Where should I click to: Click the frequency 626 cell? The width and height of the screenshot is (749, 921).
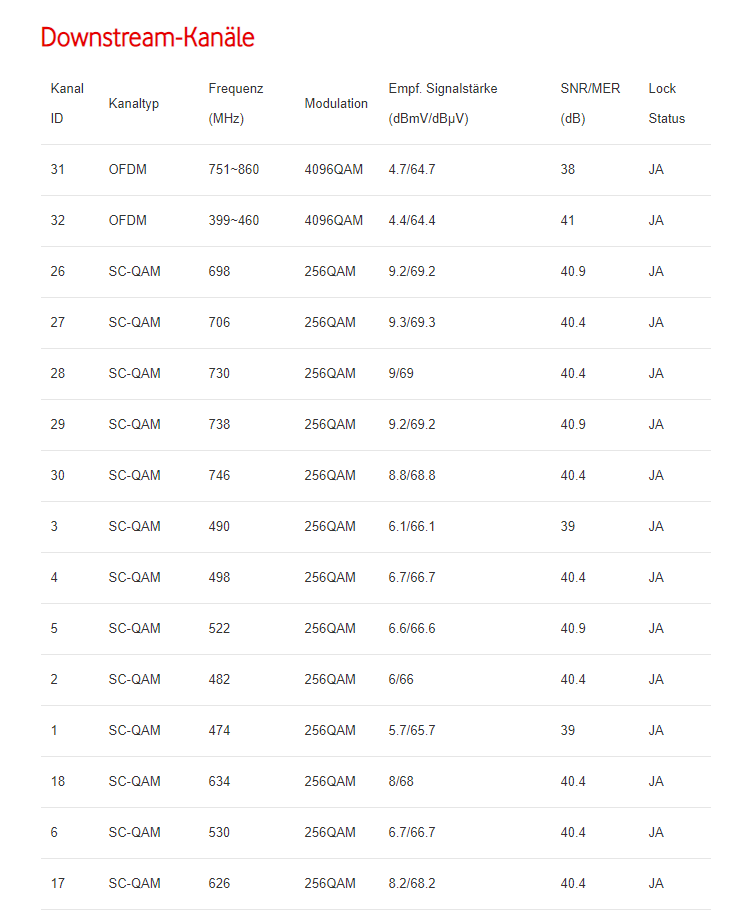(219, 884)
